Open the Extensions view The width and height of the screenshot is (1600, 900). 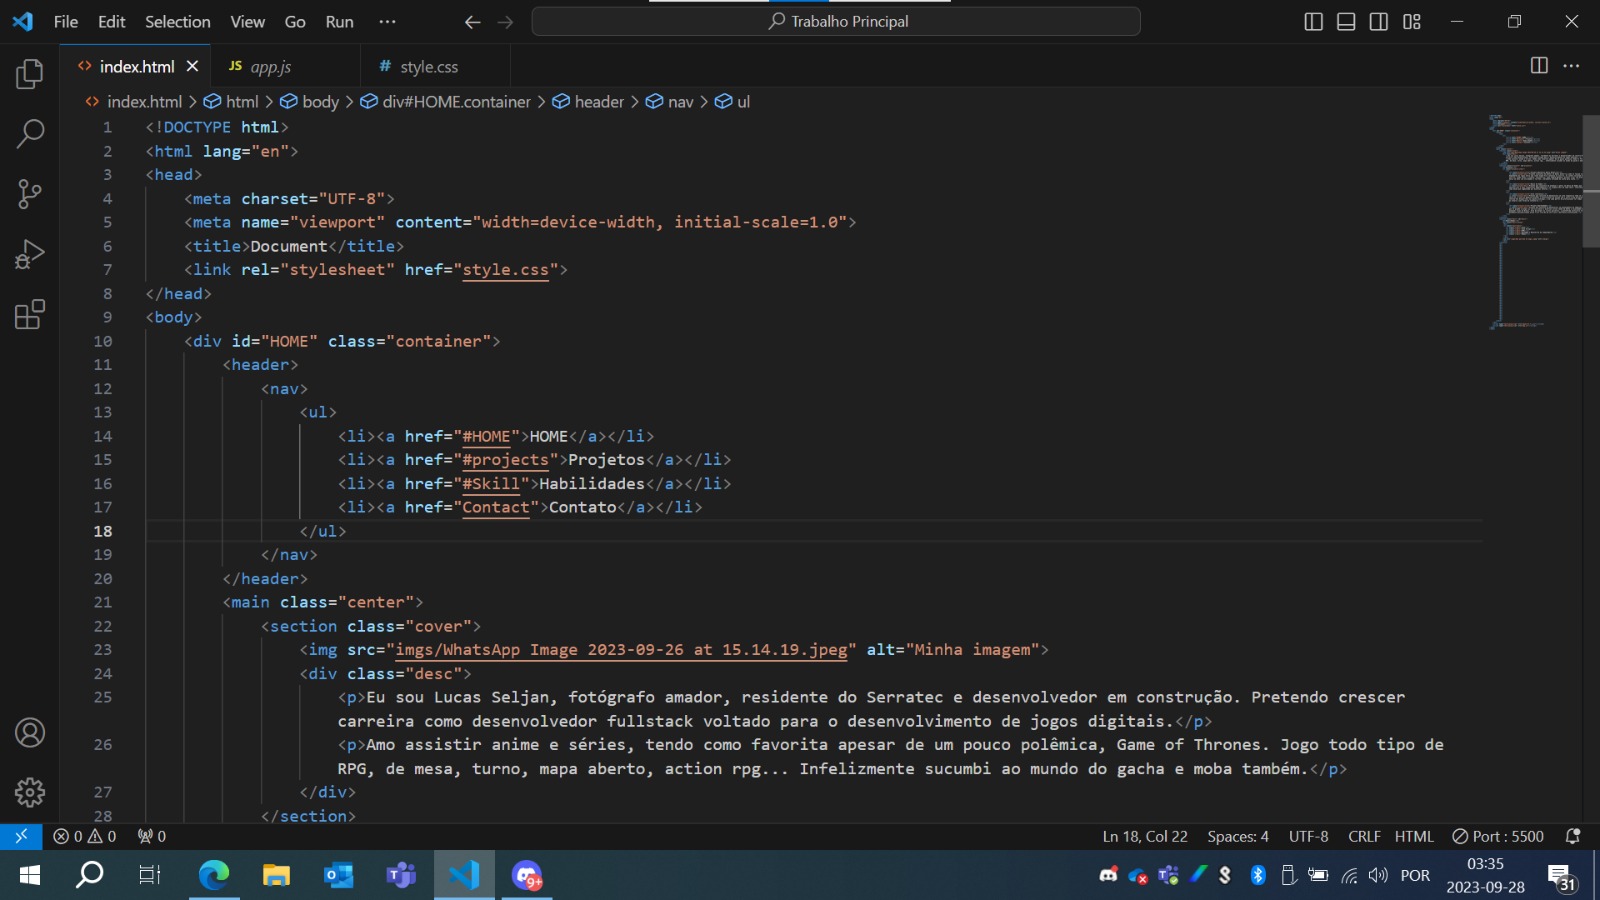point(30,315)
